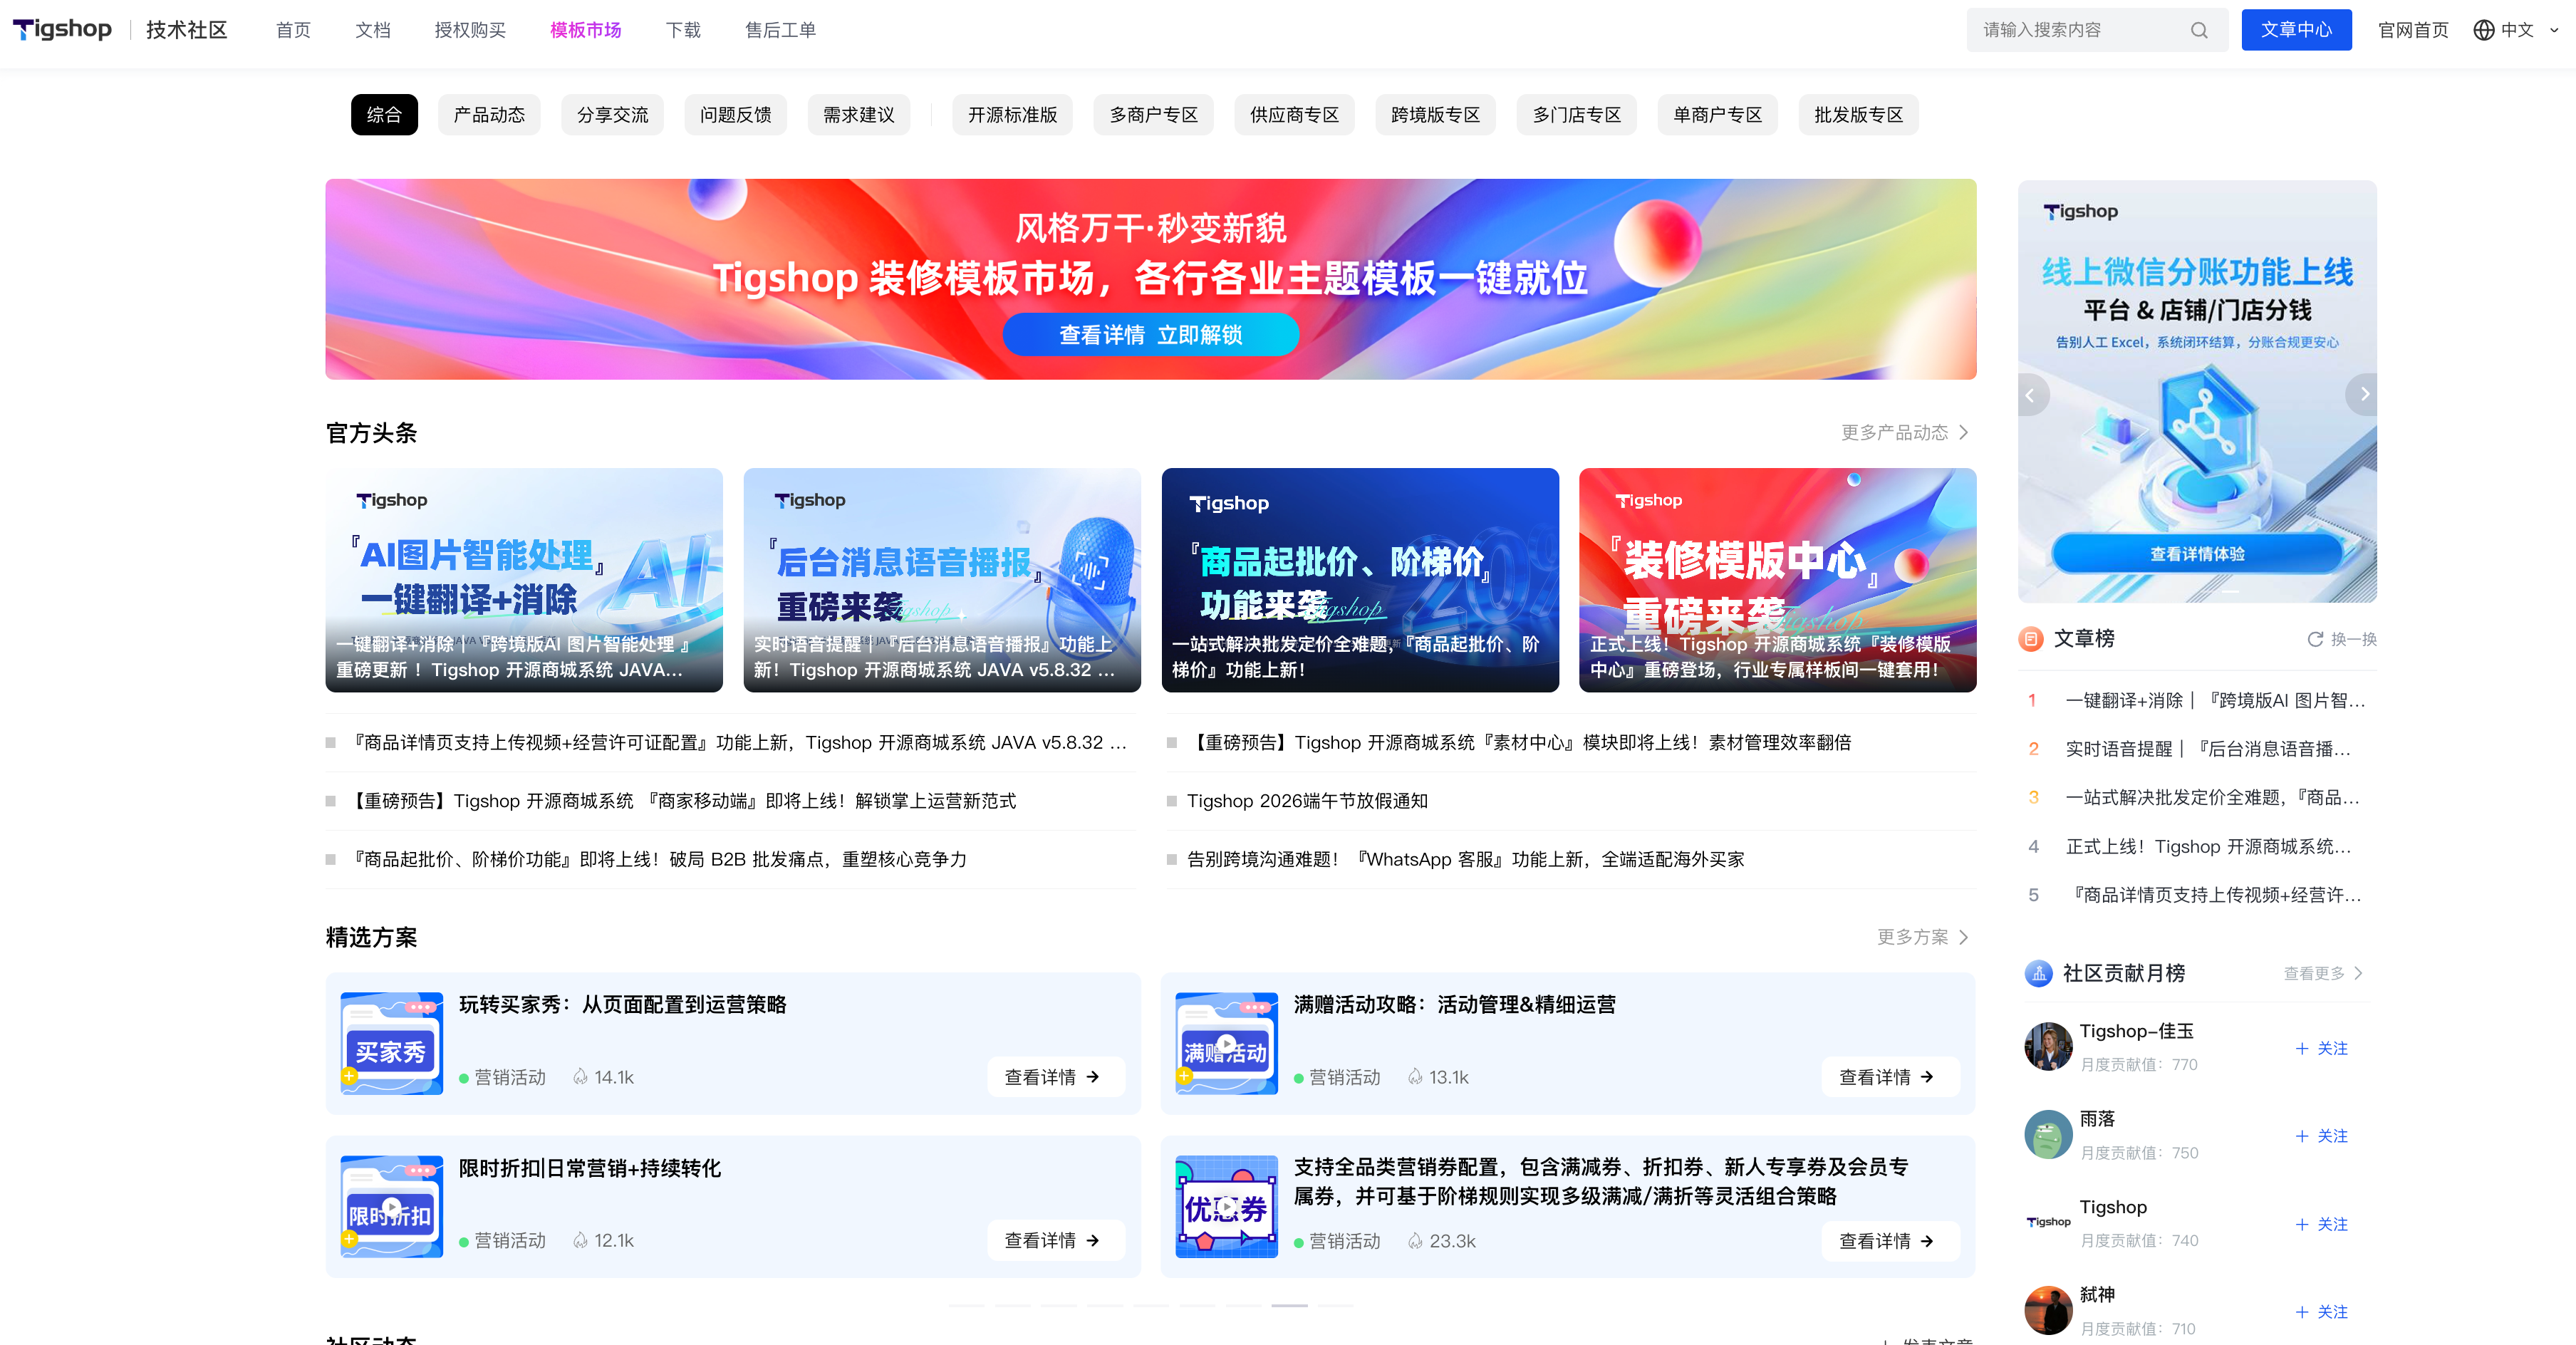Select the 问题反馈 category tab
The image size is (2576, 1345).
coord(735,115)
